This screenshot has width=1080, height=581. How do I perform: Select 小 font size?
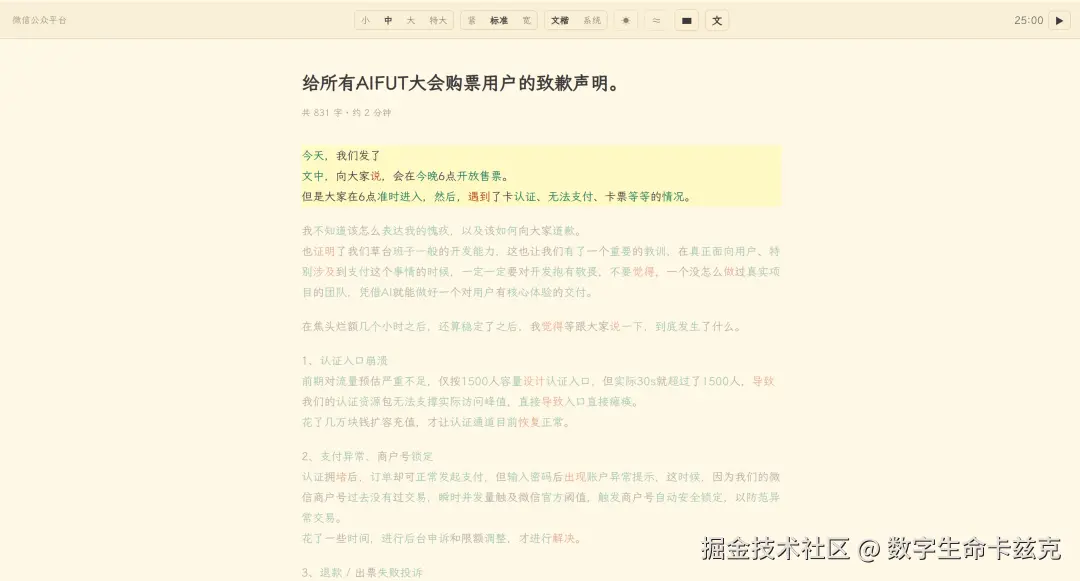(367, 20)
